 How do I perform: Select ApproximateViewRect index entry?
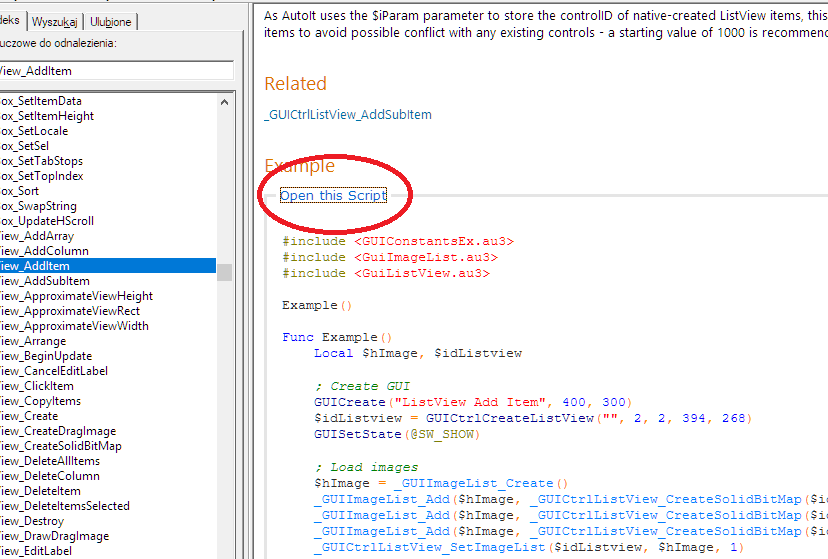pos(69,311)
